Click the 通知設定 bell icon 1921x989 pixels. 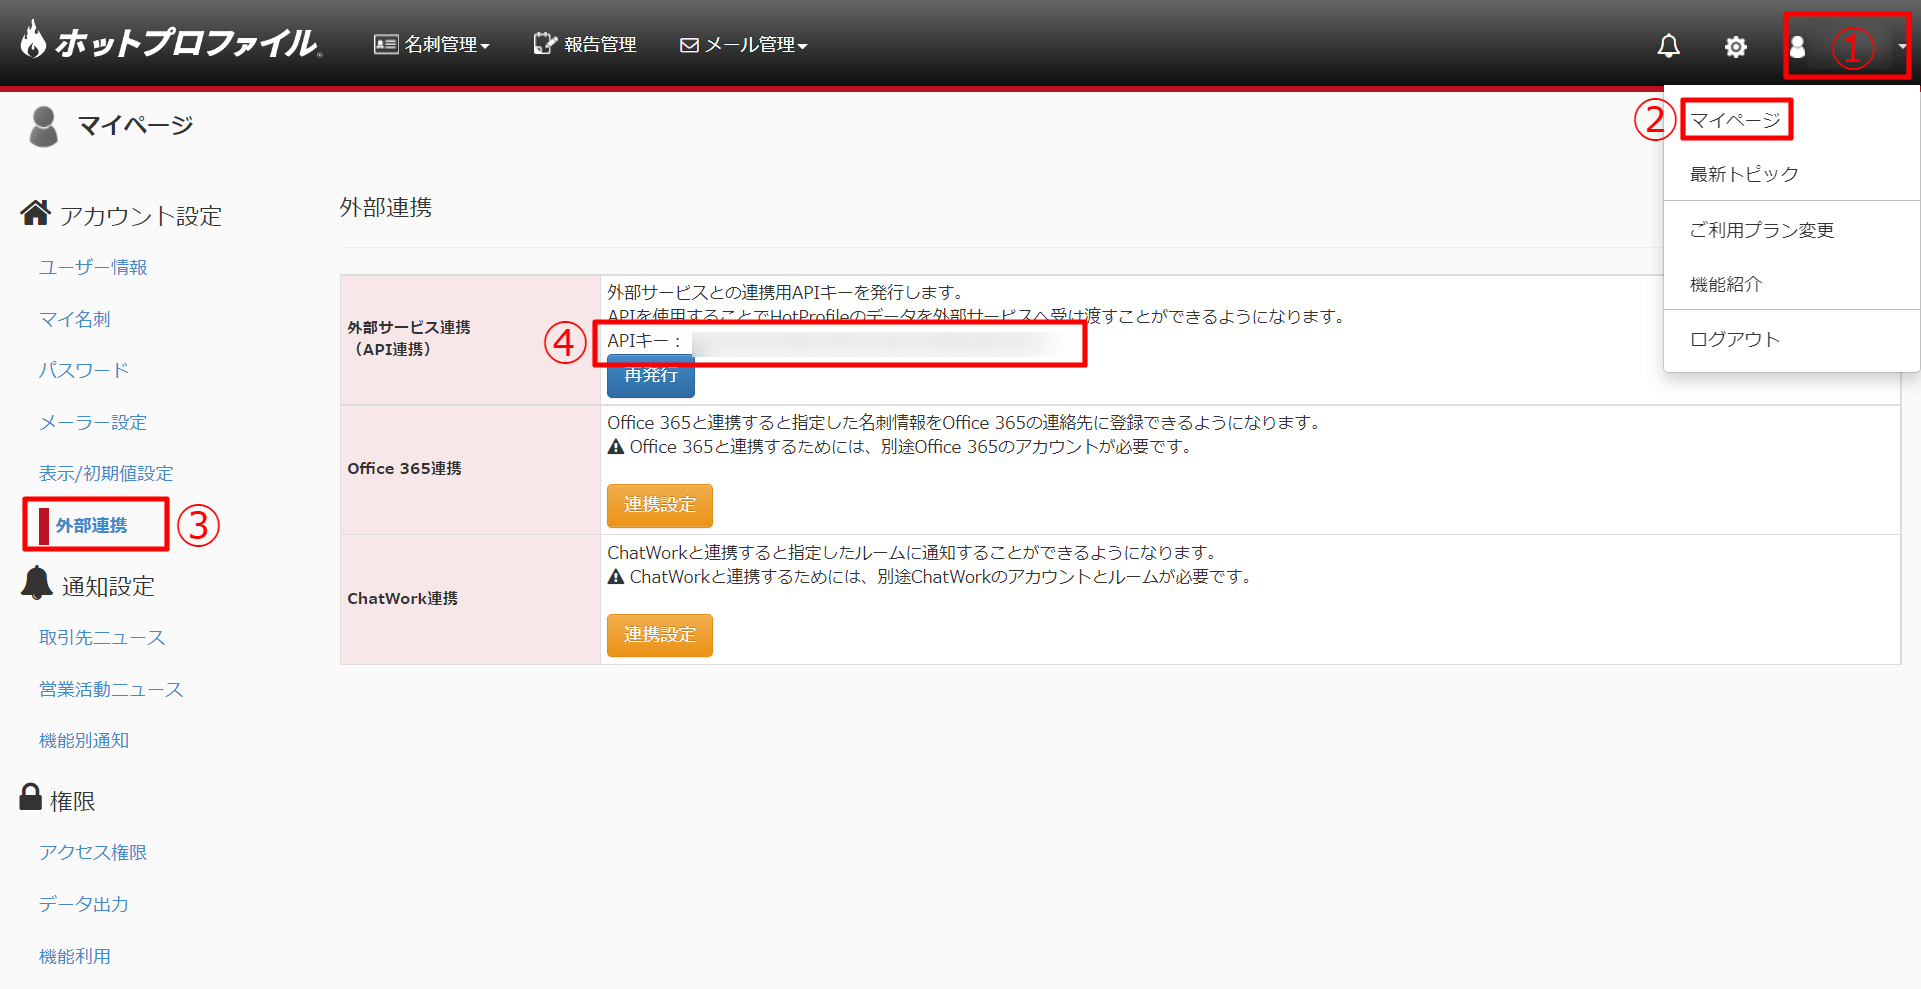(x=37, y=583)
